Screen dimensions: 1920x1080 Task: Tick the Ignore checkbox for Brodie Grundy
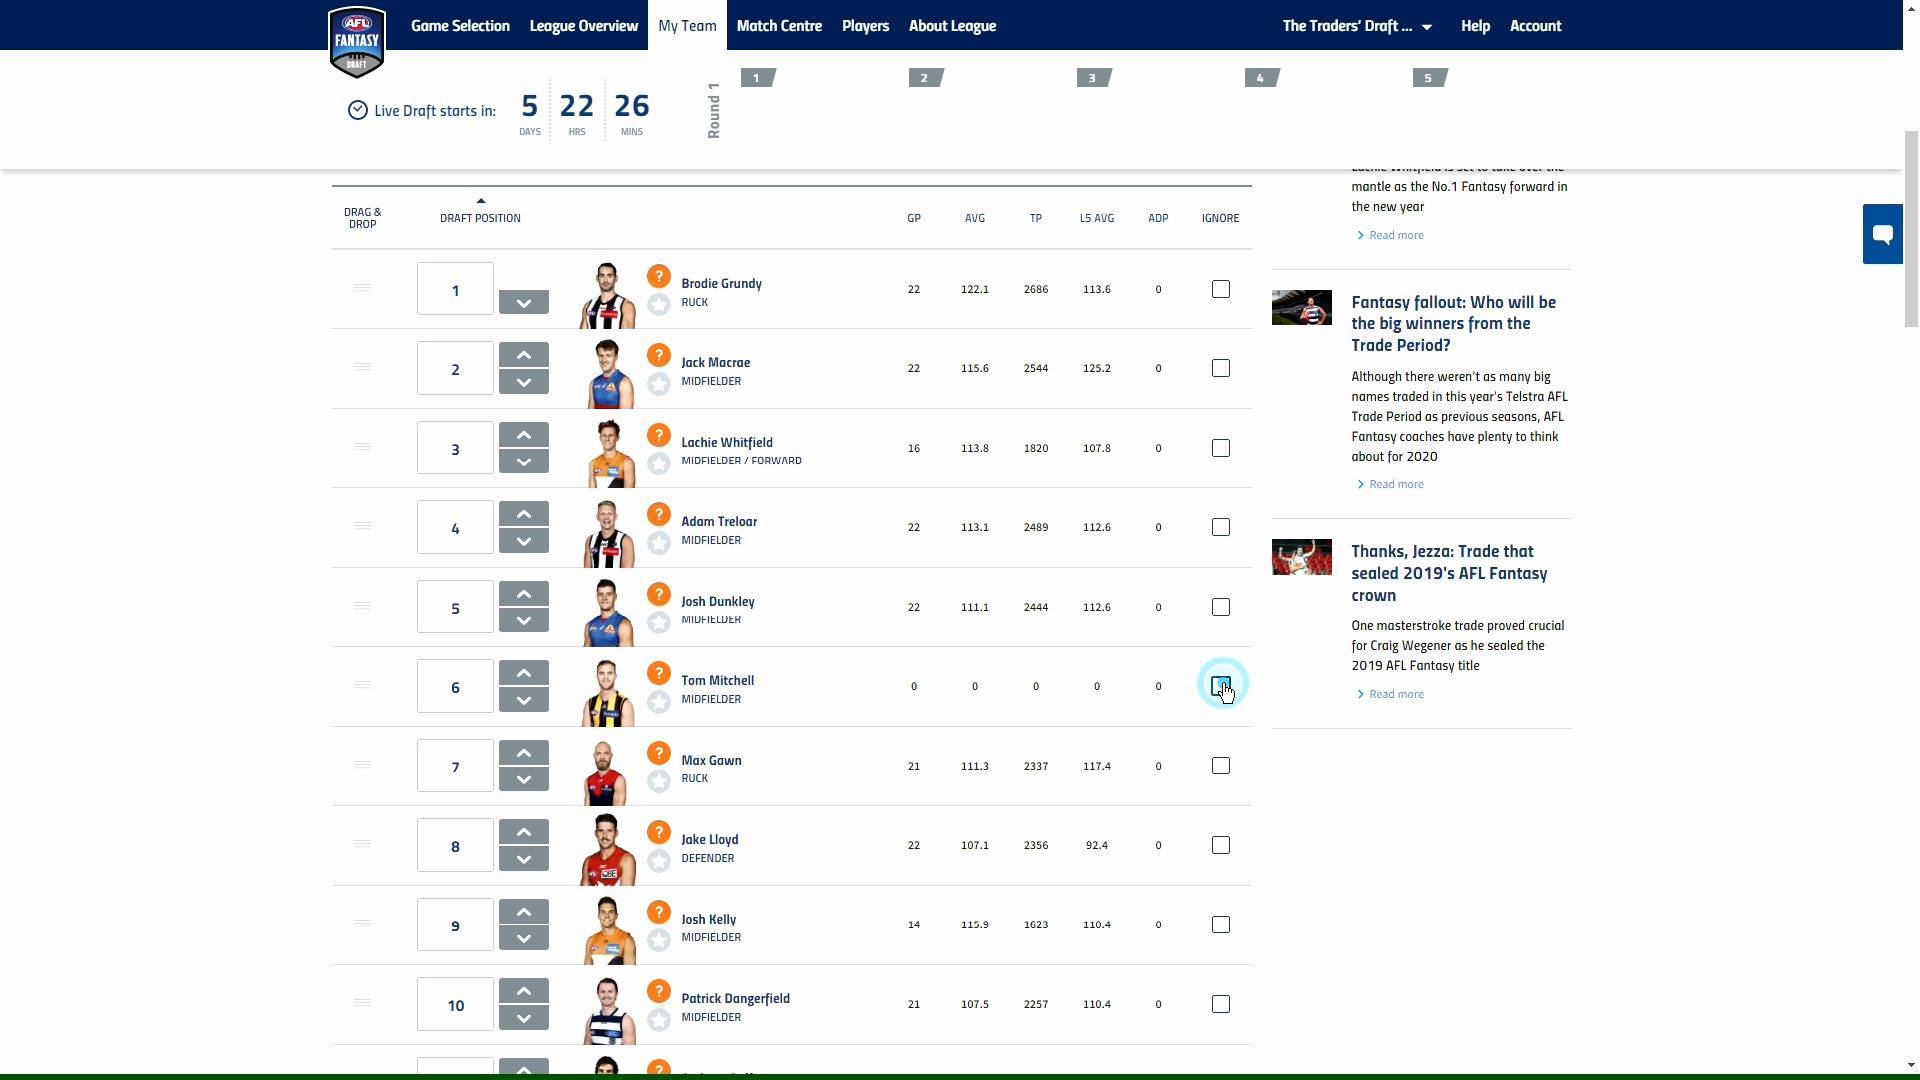click(1220, 289)
